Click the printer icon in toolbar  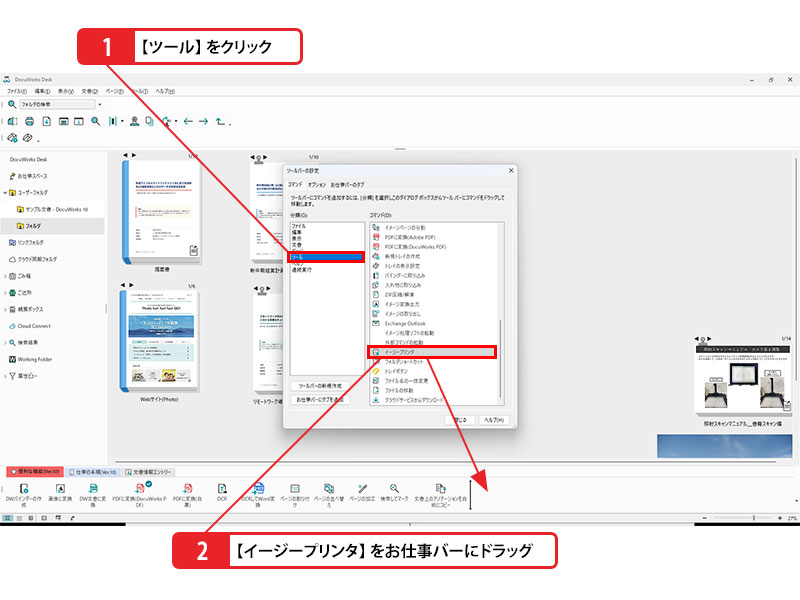[30, 121]
